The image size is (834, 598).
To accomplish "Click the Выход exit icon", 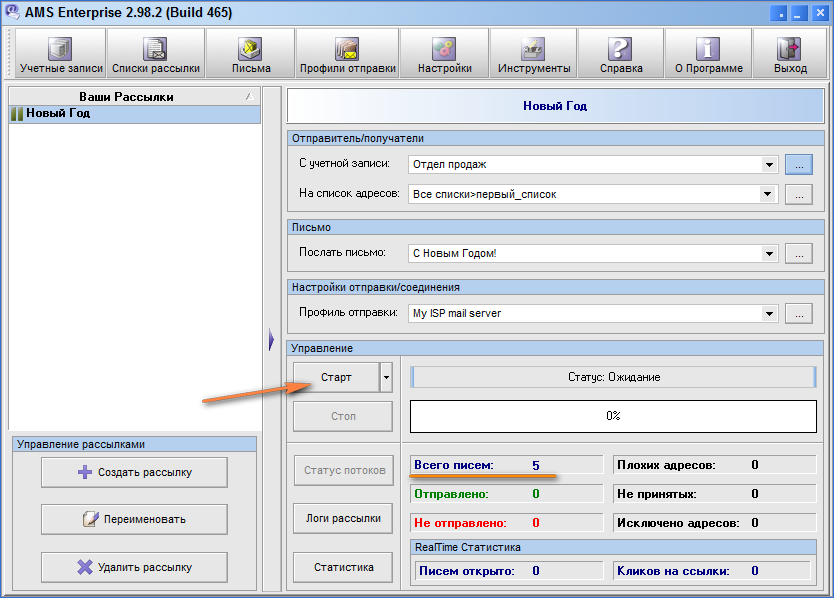I will pos(790,54).
